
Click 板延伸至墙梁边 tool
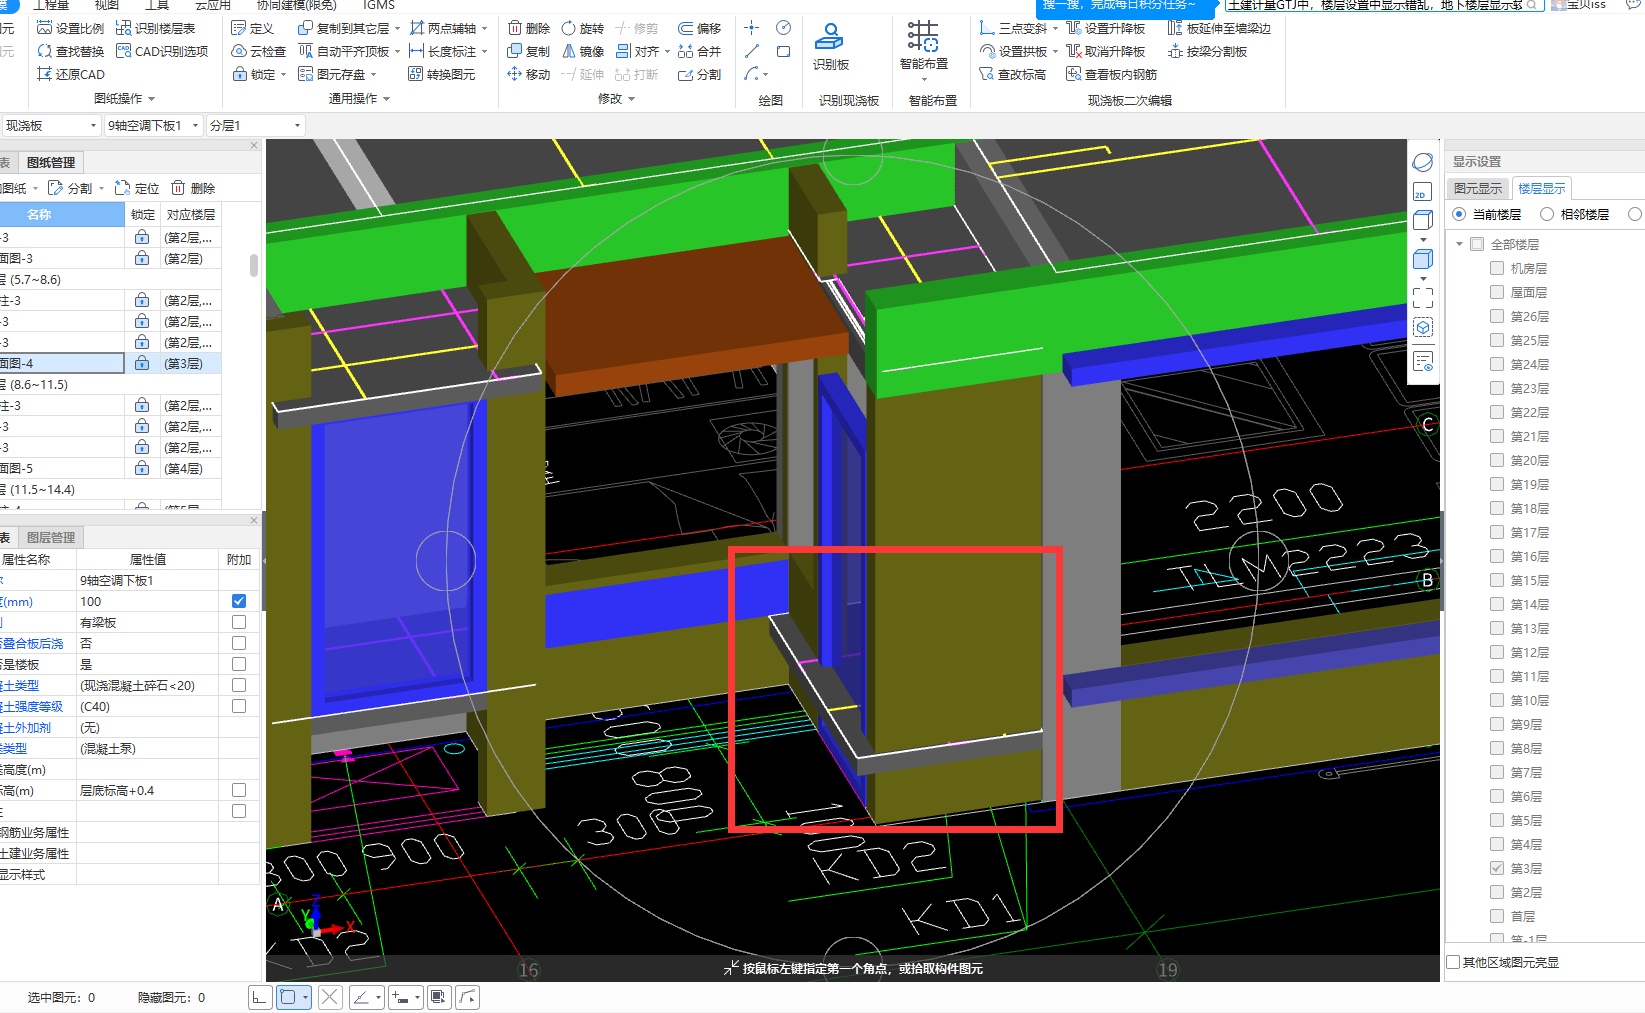click(1219, 28)
